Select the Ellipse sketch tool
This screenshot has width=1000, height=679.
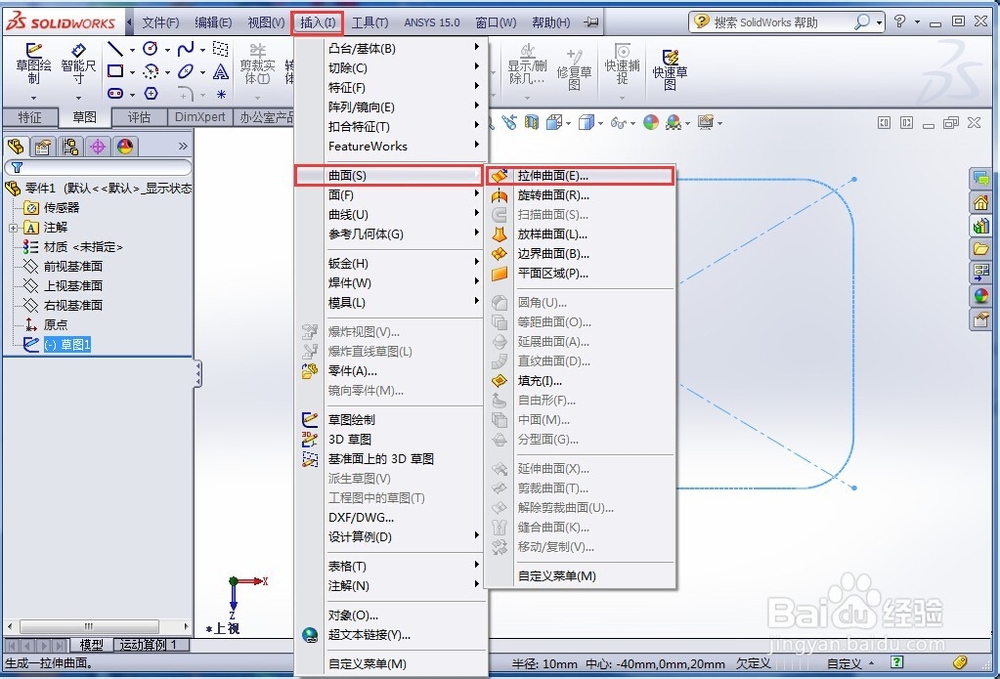[186, 71]
